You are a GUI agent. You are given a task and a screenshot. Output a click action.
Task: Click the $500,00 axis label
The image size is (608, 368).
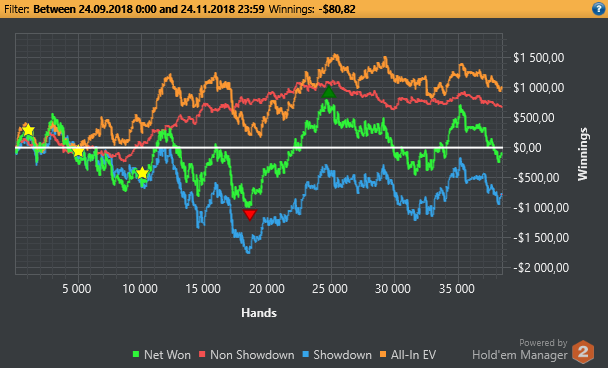click(534, 118)
